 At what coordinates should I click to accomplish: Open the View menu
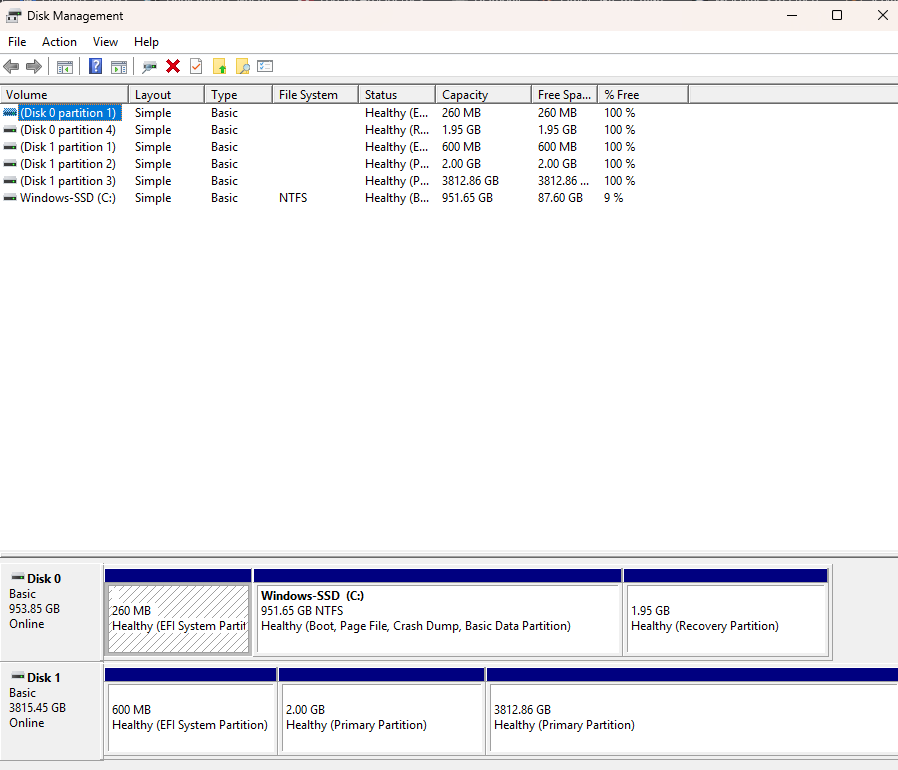click(105, 42)
